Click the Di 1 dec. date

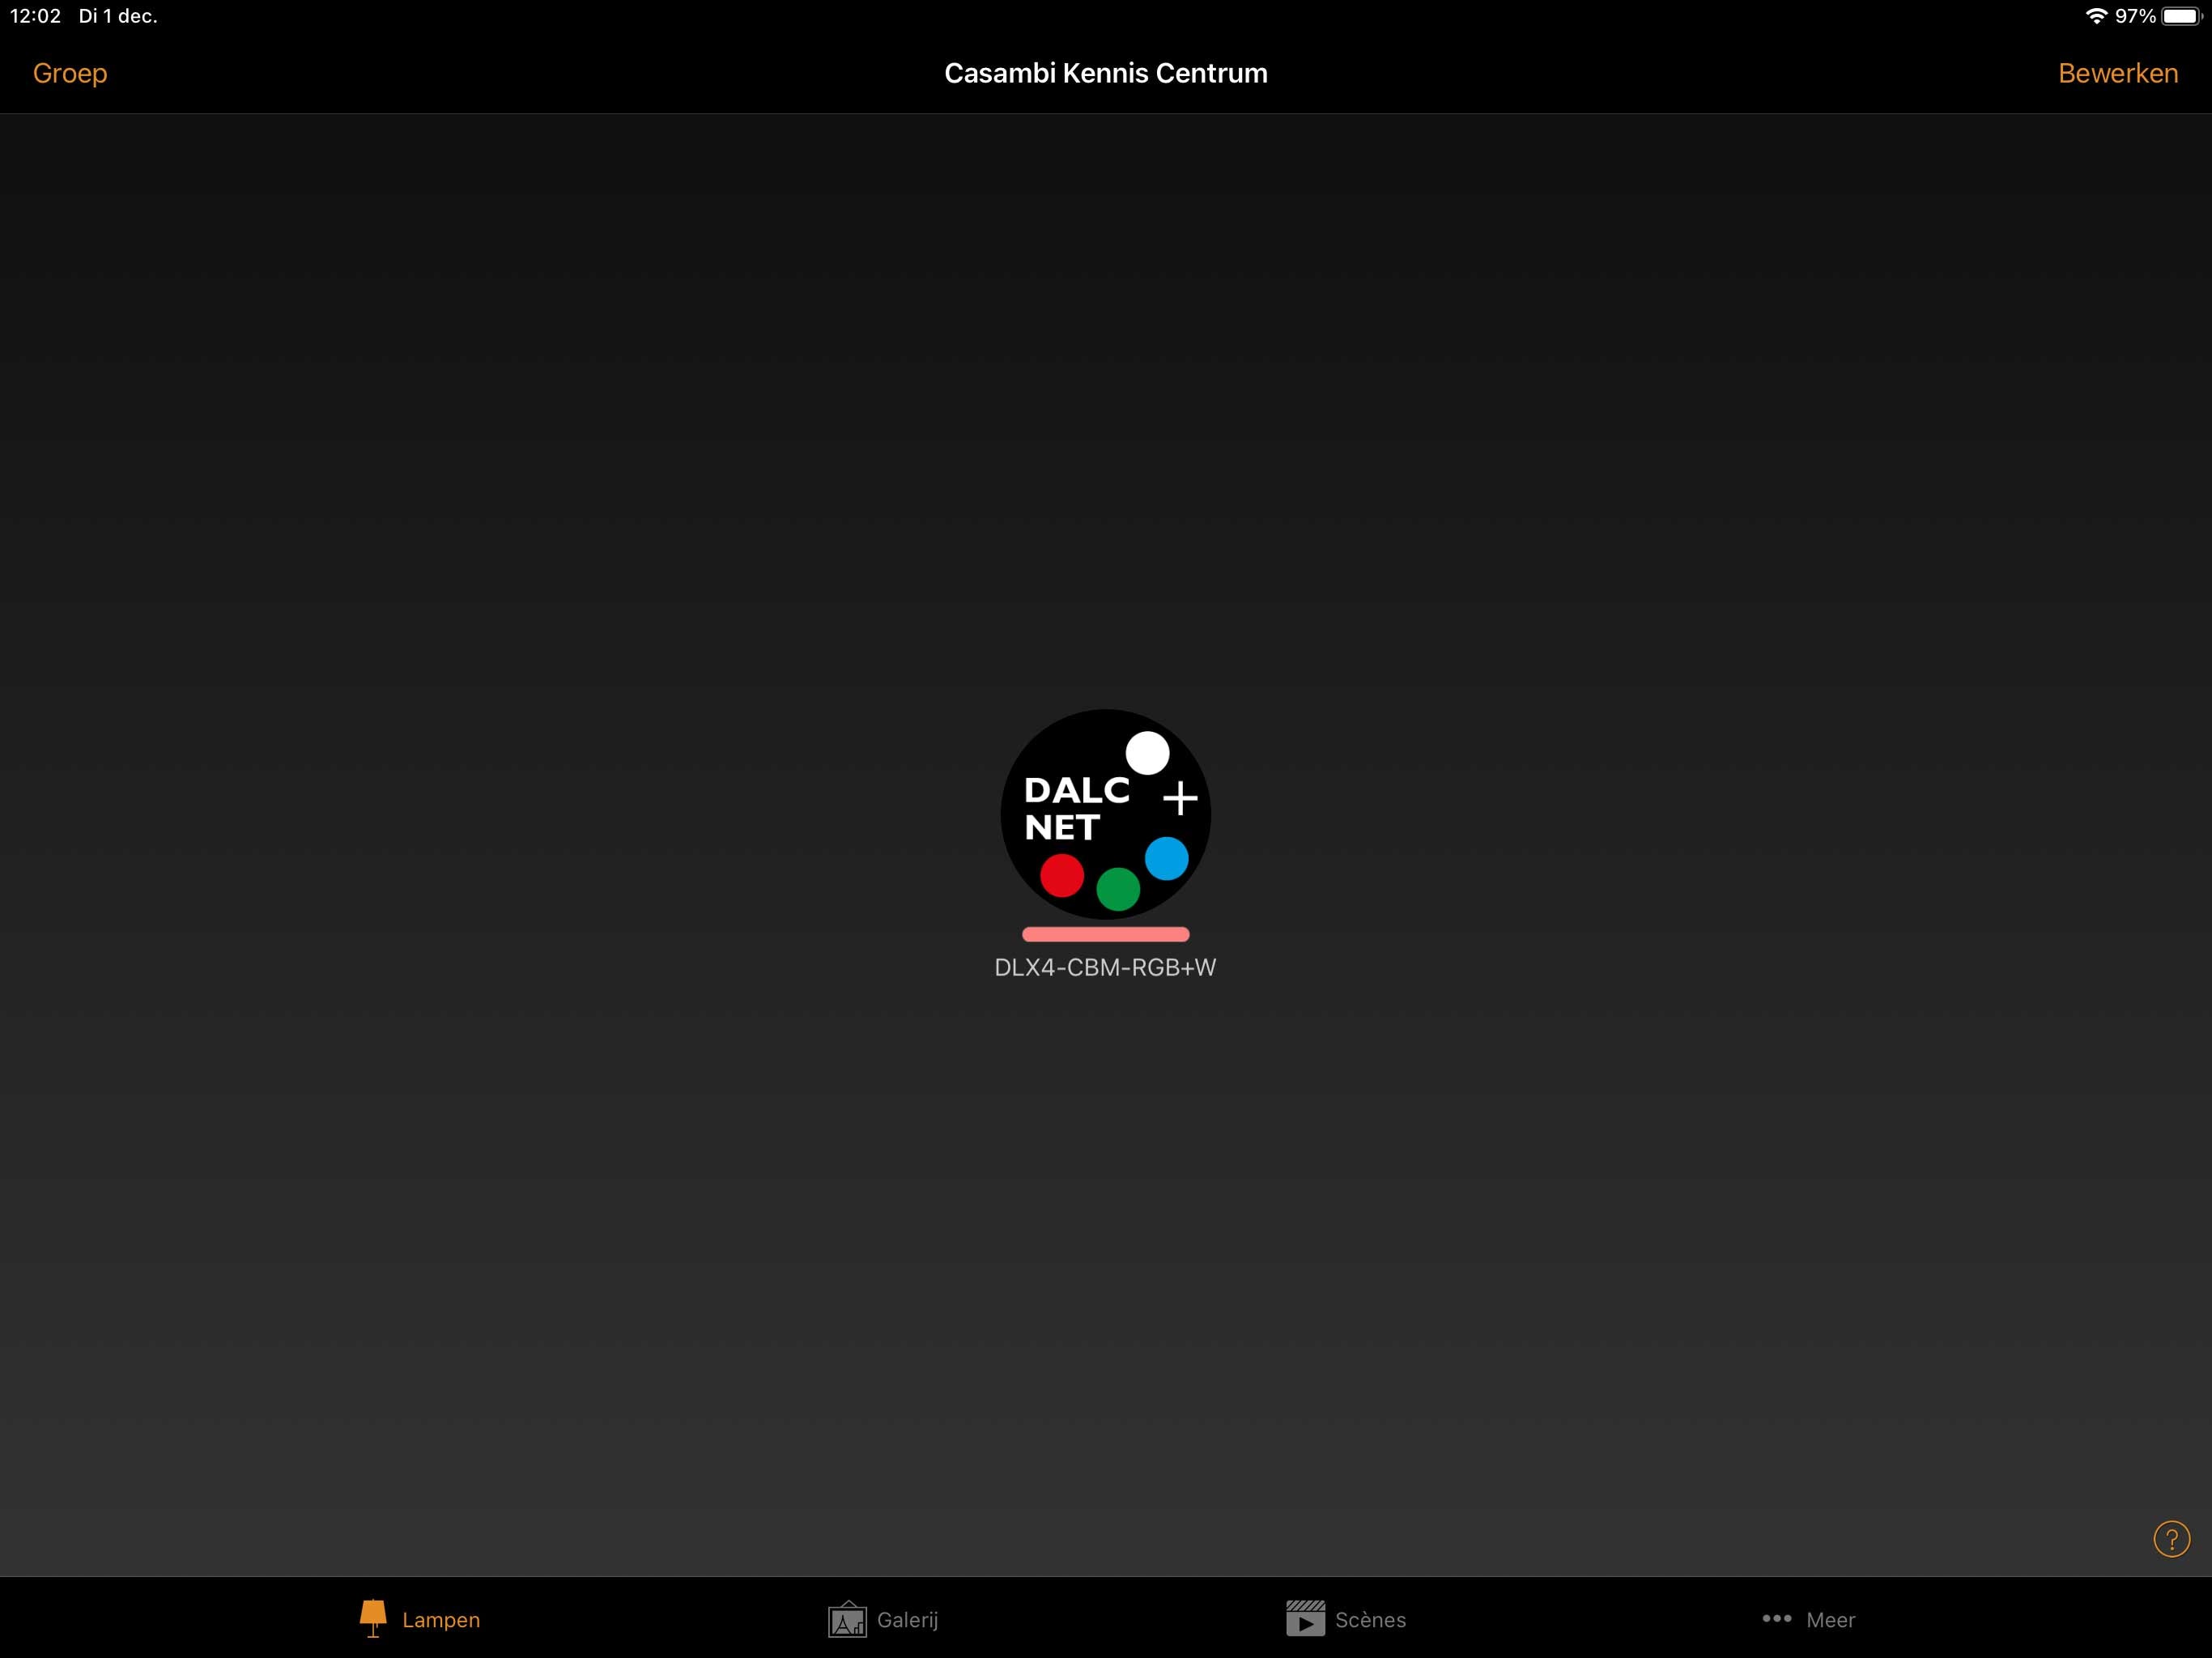[x=118, y=16]
